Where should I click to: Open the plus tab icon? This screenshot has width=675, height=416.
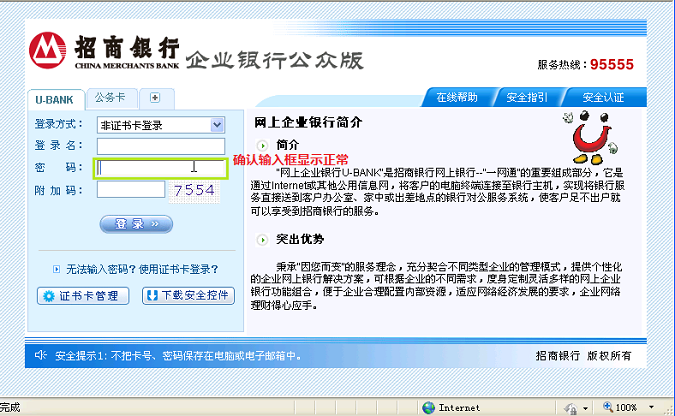pyautogui.click(x=155, y=98)
